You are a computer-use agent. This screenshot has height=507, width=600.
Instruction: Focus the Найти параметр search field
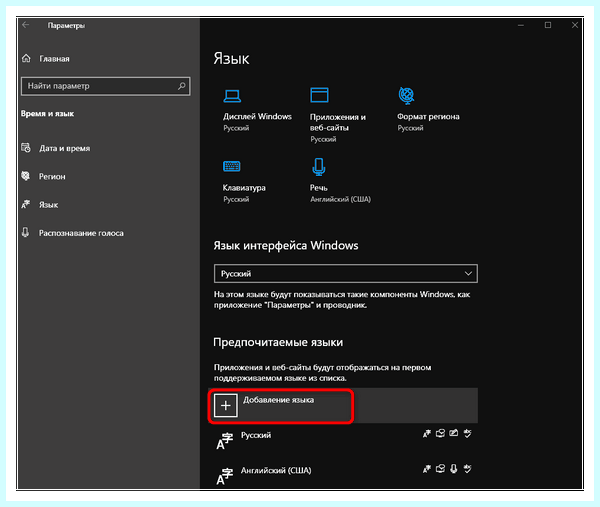(106, 86)
